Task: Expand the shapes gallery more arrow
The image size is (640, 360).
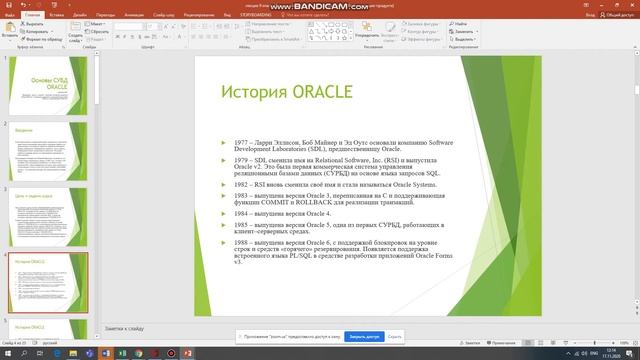Action: tap(351, 39)
